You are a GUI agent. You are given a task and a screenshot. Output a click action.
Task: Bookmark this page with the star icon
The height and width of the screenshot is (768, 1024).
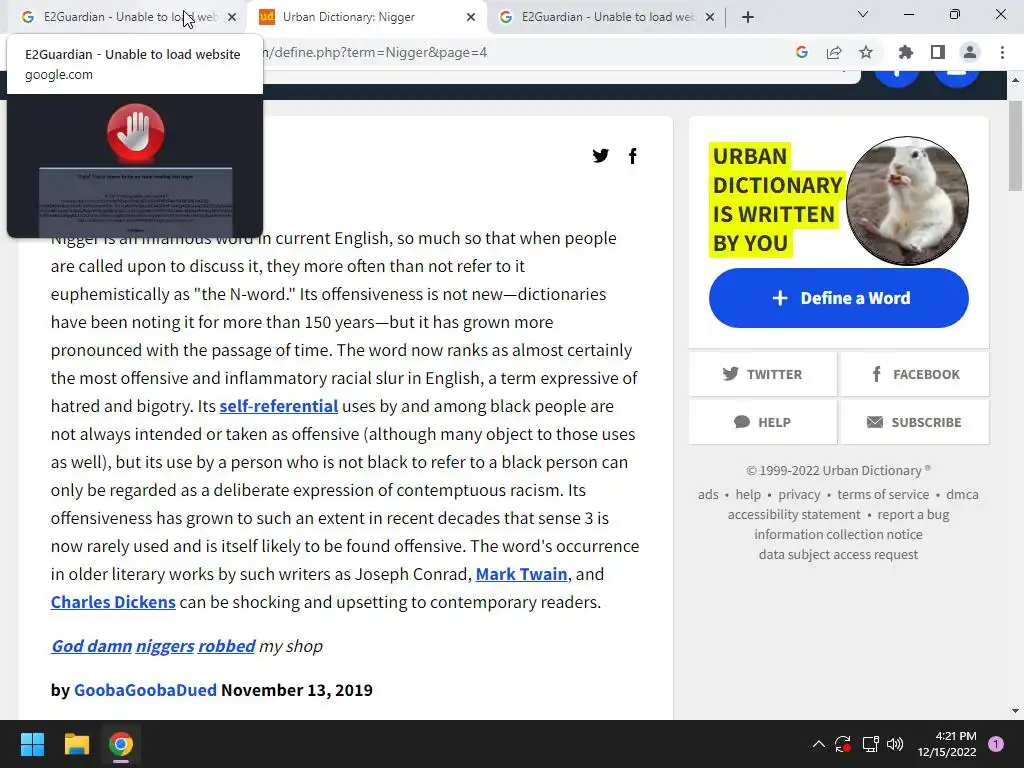866,52
